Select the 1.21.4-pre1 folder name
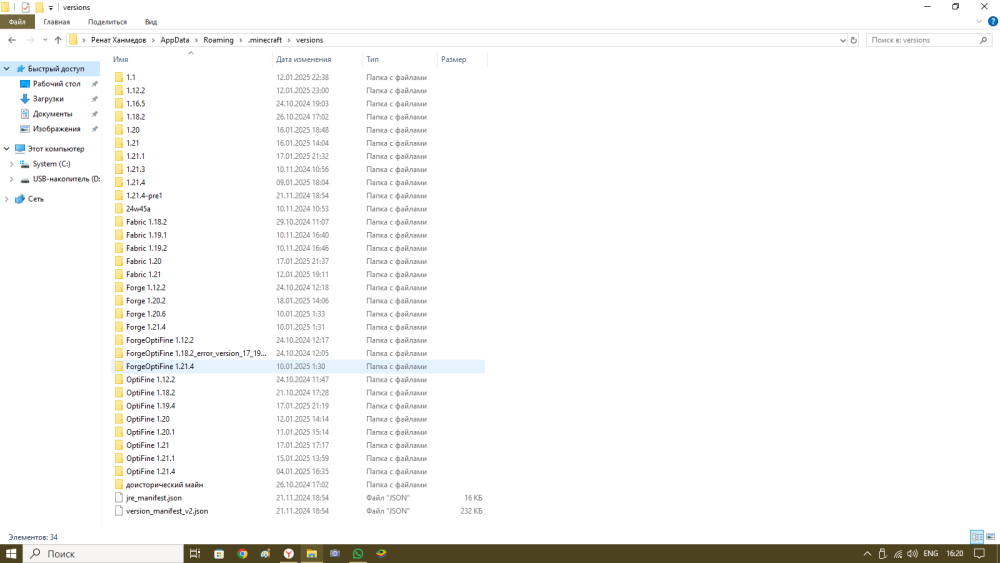 pyautogui.click(x=144, y=196)
